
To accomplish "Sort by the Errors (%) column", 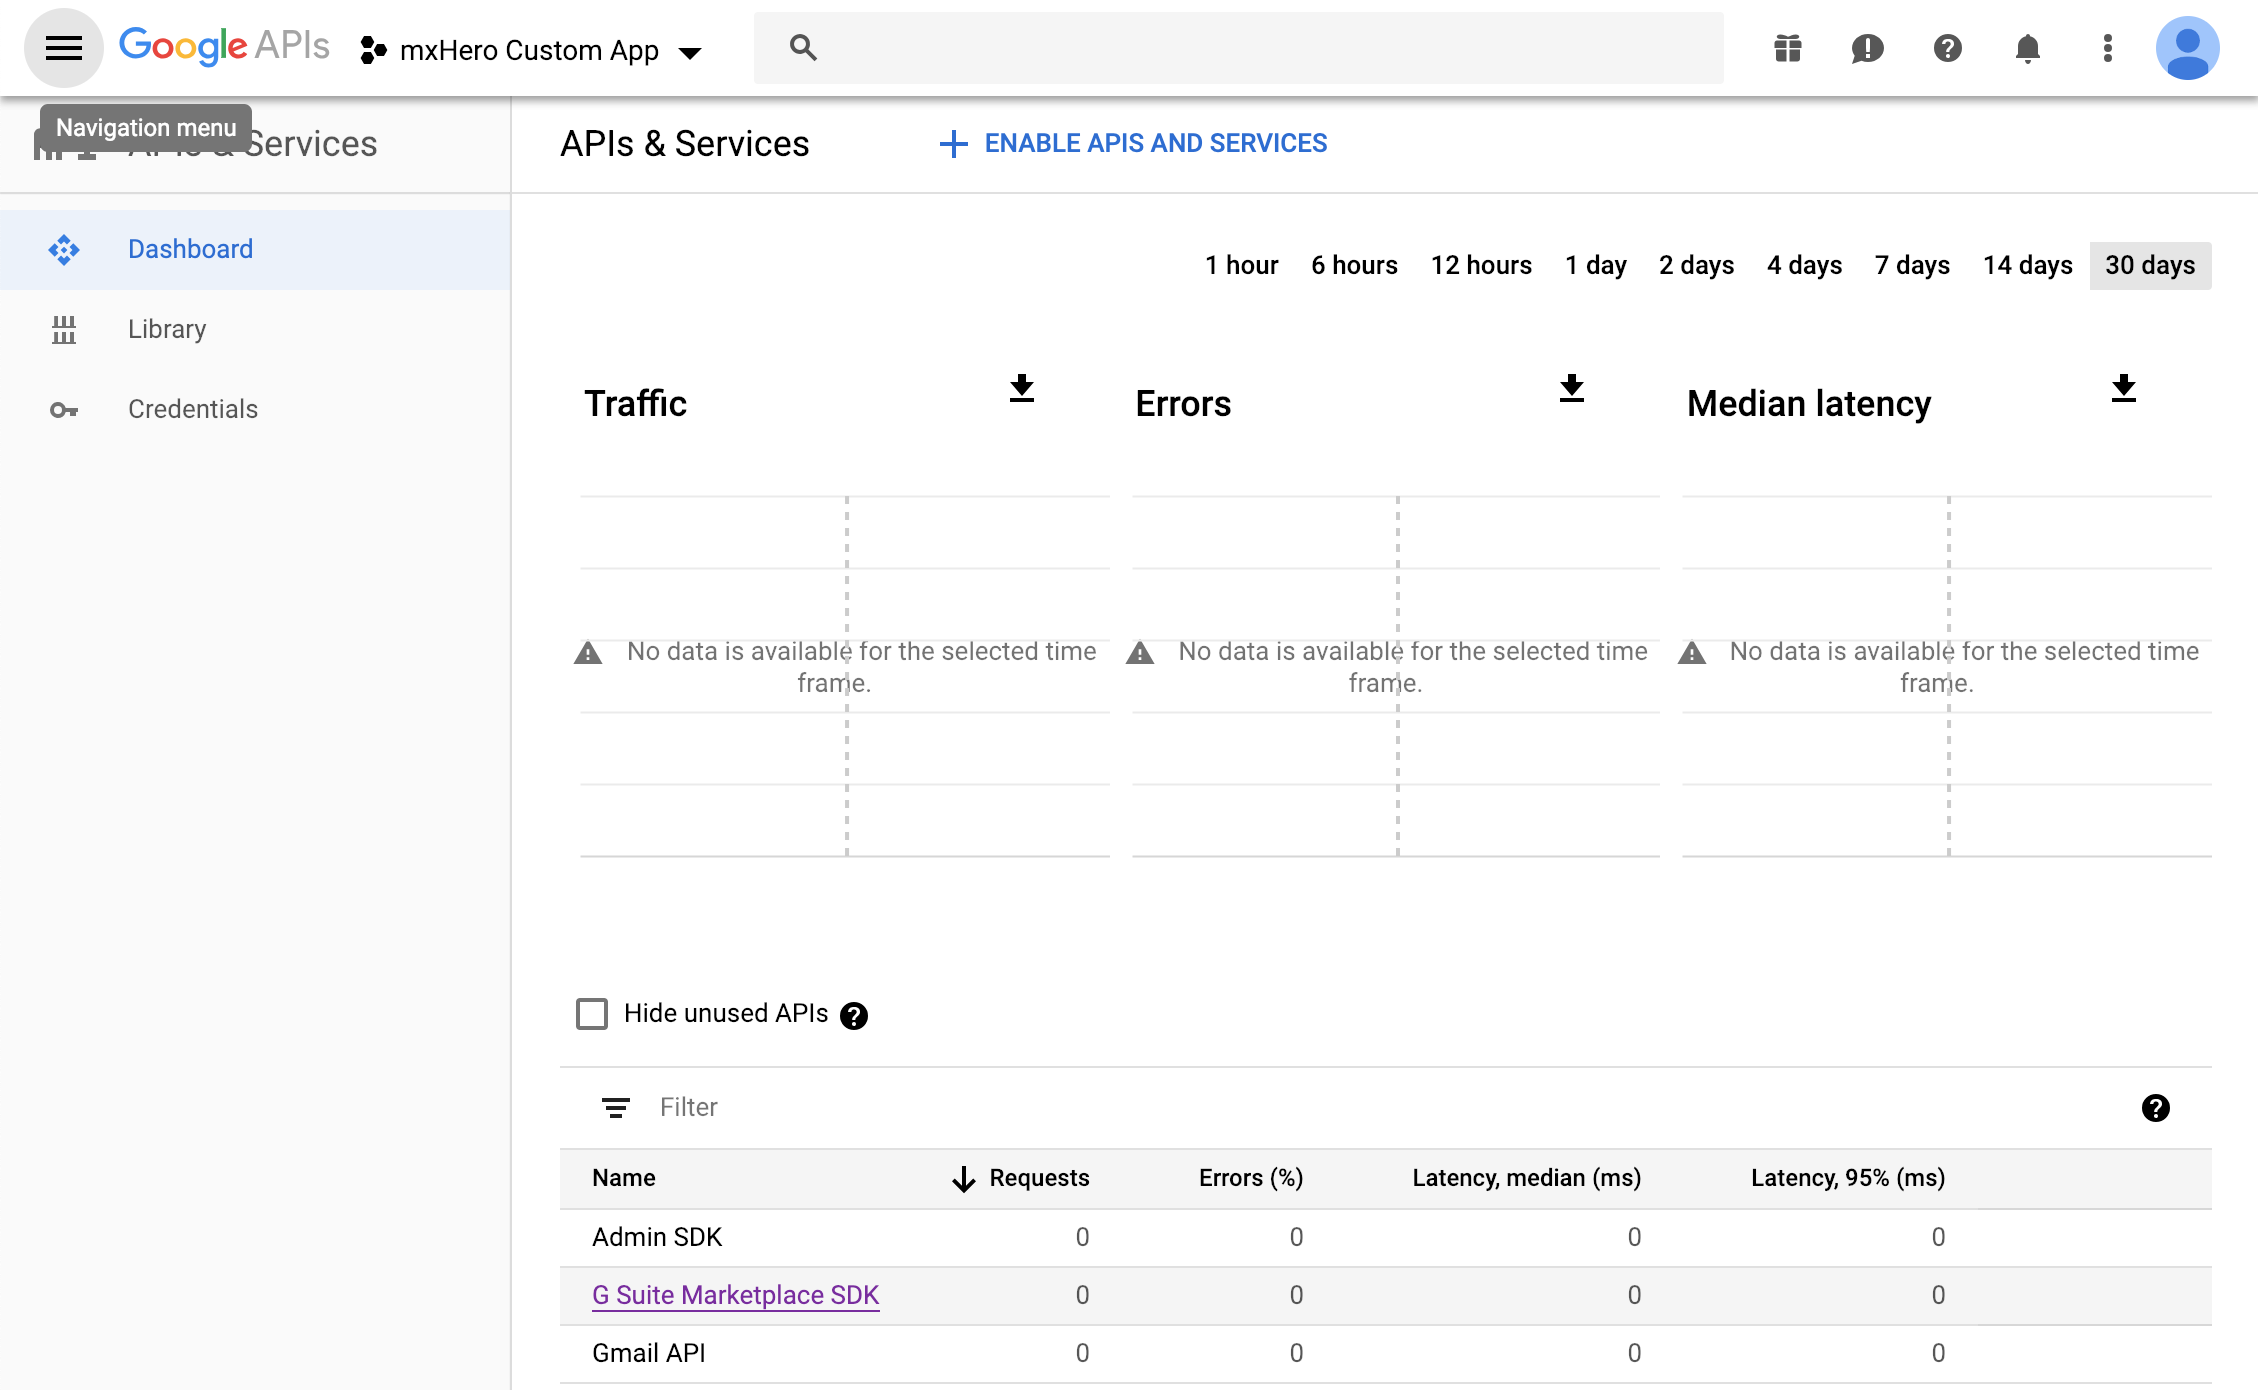I will pyautogui.click(x=1250, y=1178).
